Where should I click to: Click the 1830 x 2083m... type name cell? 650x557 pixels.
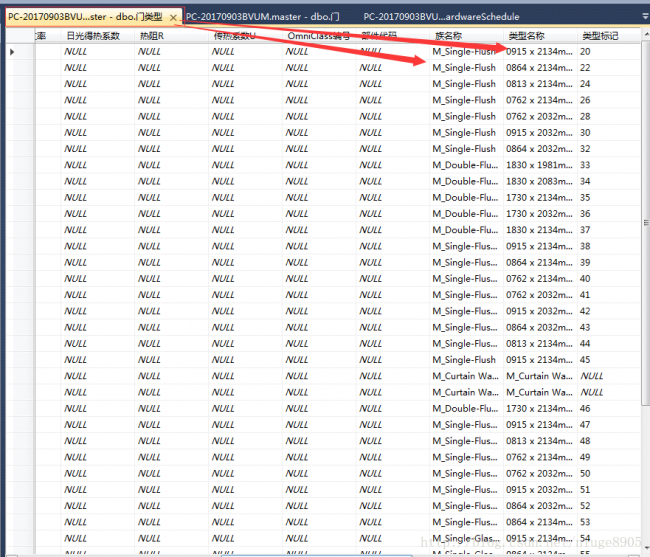[539, 181]
